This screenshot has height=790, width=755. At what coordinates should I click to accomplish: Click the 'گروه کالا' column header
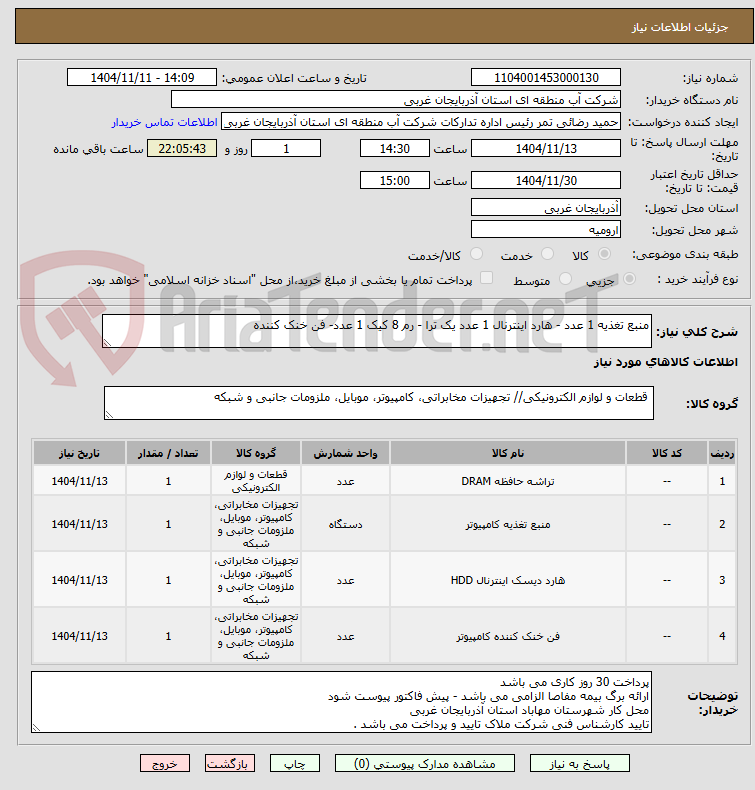point(256,453)
